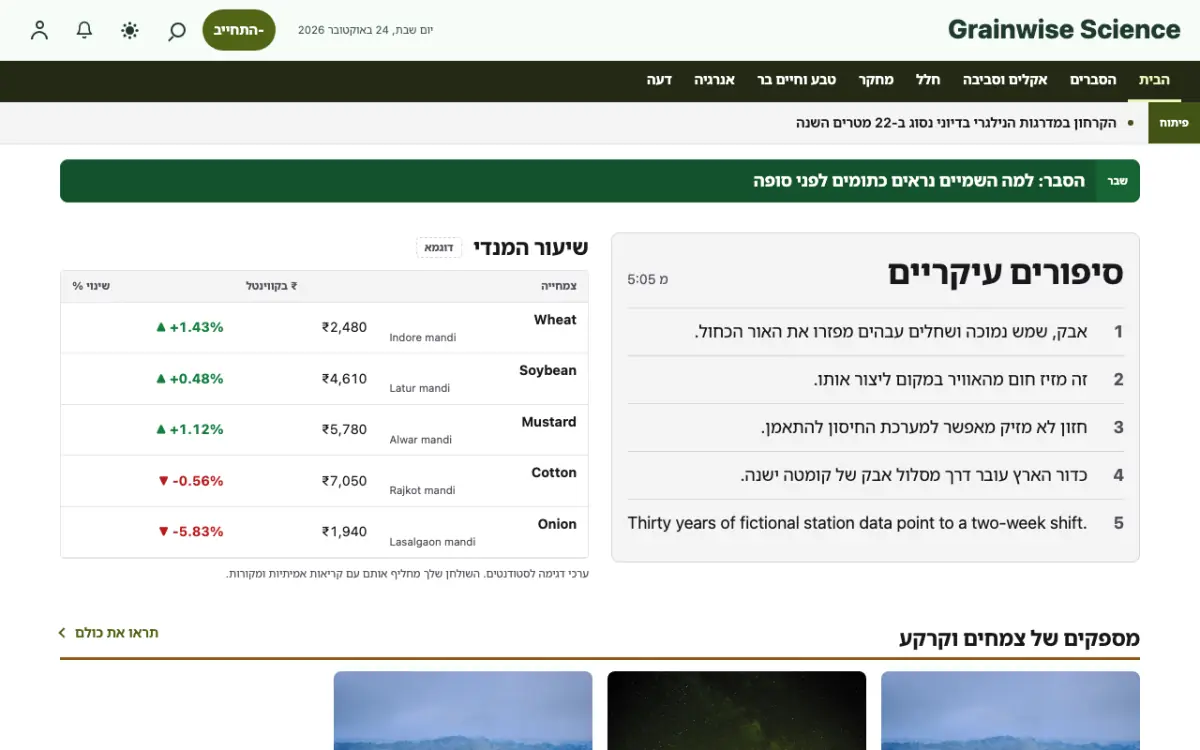Screen dimensions: 1200x750
Task: Select the אנרגיה nav tab
Action: [x=715, y=80]
